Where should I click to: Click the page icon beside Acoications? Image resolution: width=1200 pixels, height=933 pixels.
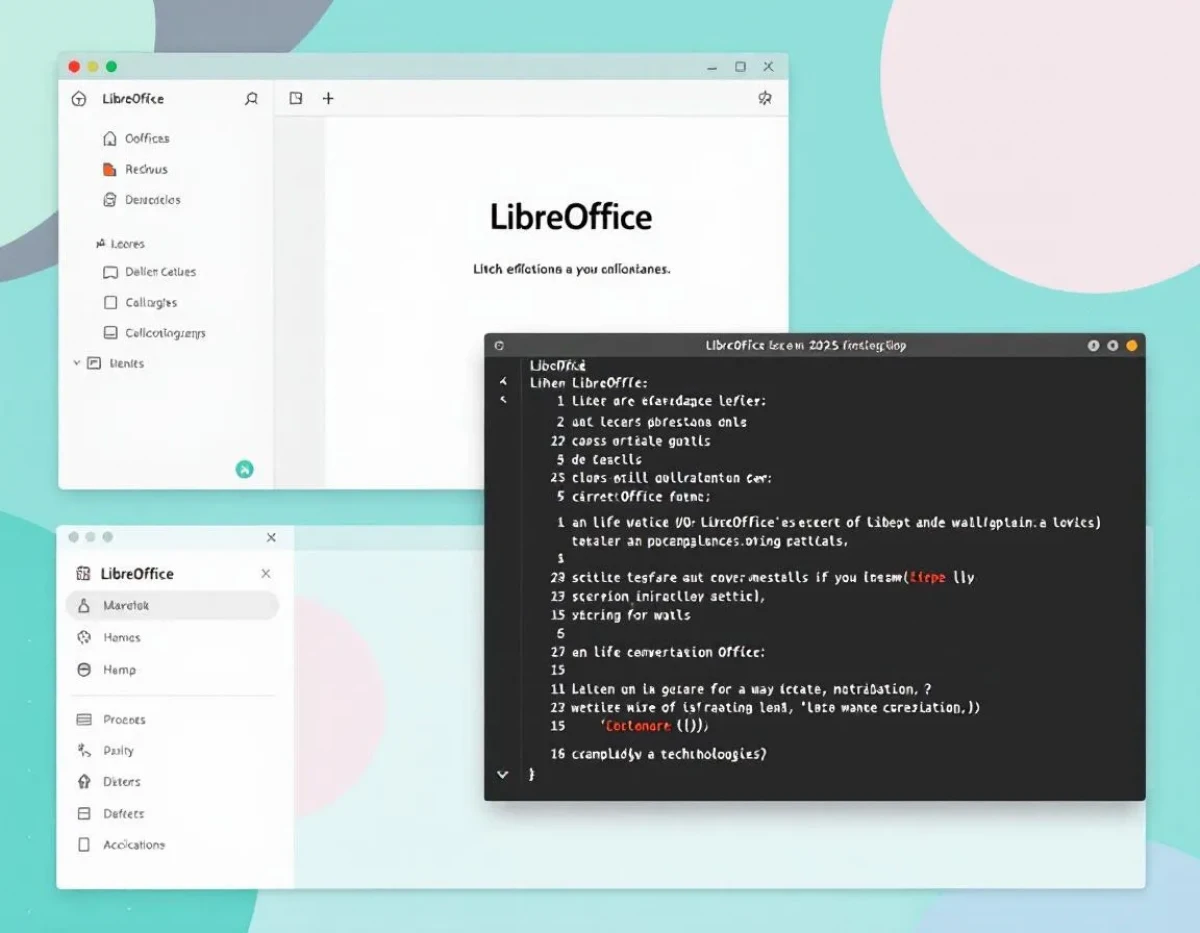tap(84, 844)
